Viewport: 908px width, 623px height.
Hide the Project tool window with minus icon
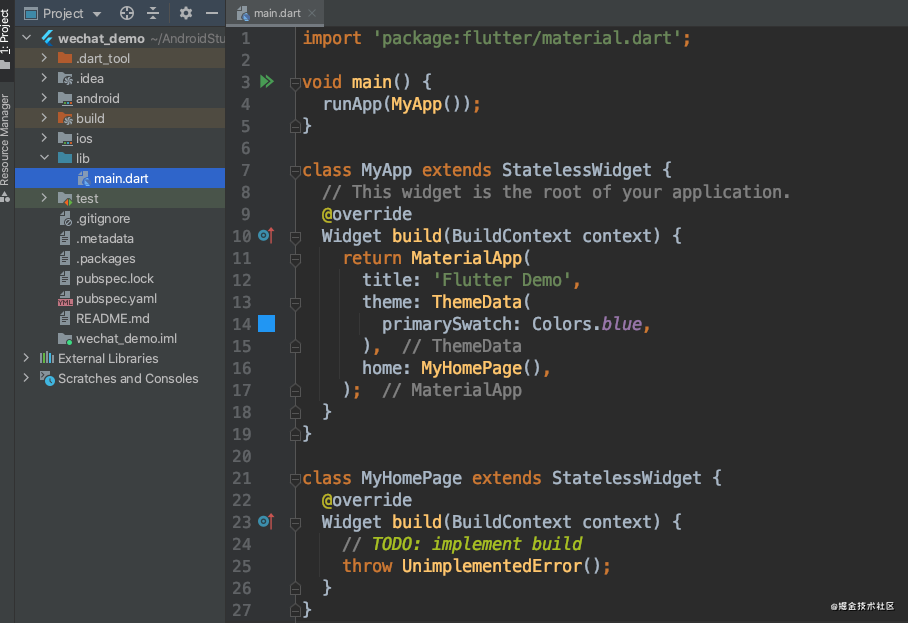coord(212,13)
